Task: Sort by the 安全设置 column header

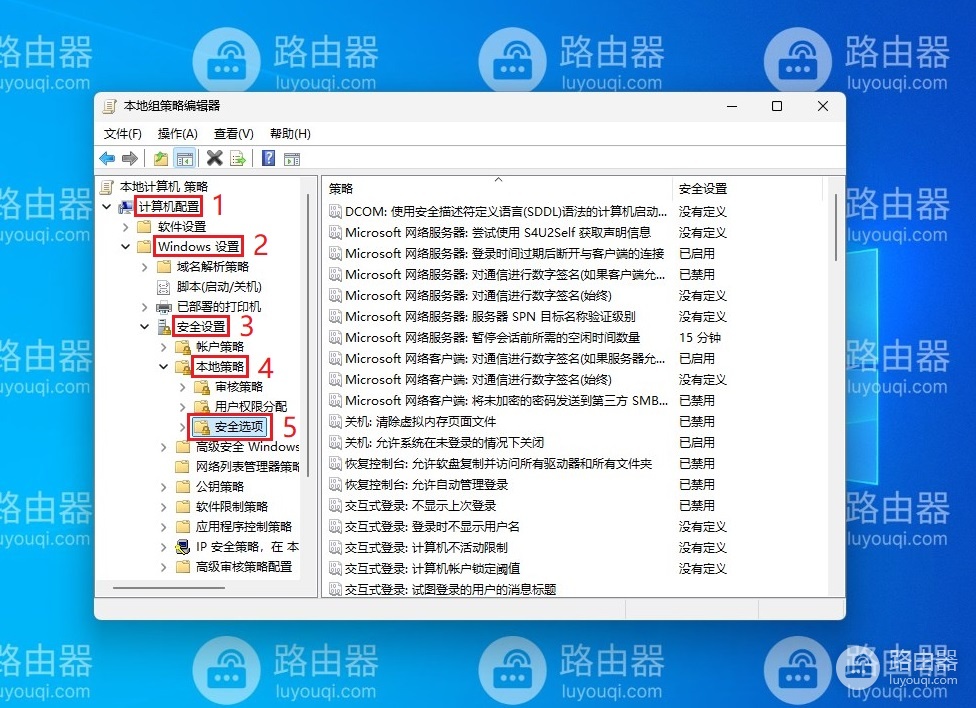Action: tap(748, 188)
